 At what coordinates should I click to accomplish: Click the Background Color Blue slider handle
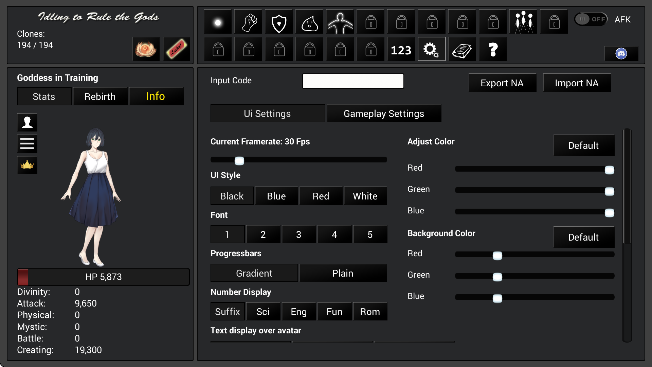tap(497, 298)
